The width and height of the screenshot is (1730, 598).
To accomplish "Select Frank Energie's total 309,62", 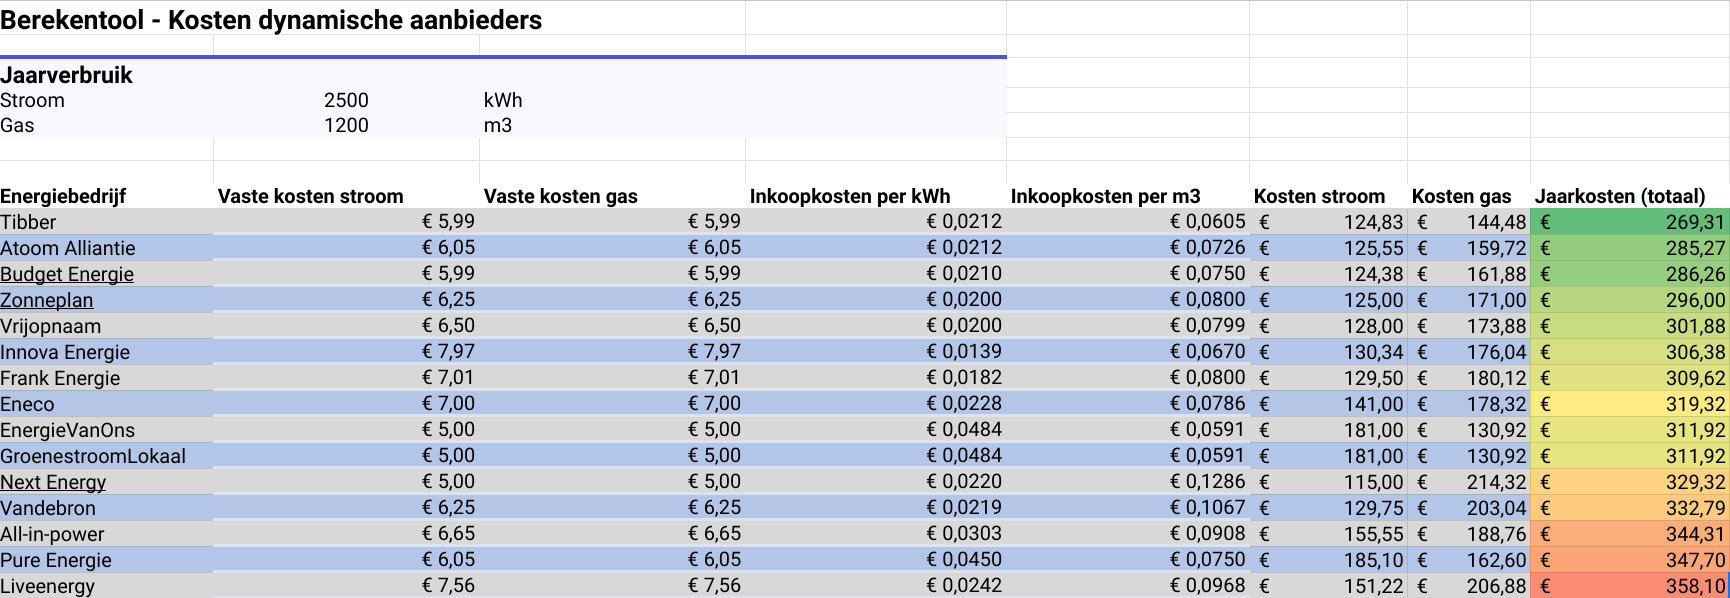I will coord(1630,378).
